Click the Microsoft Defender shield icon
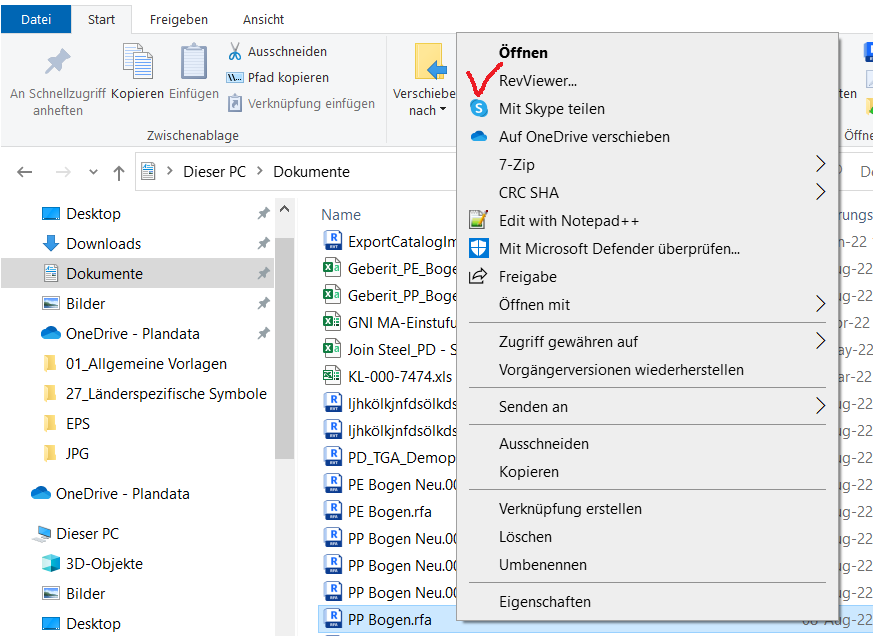The width and height of the screenshot is (873, 636). pyautogui.click(x=479, y=248)
